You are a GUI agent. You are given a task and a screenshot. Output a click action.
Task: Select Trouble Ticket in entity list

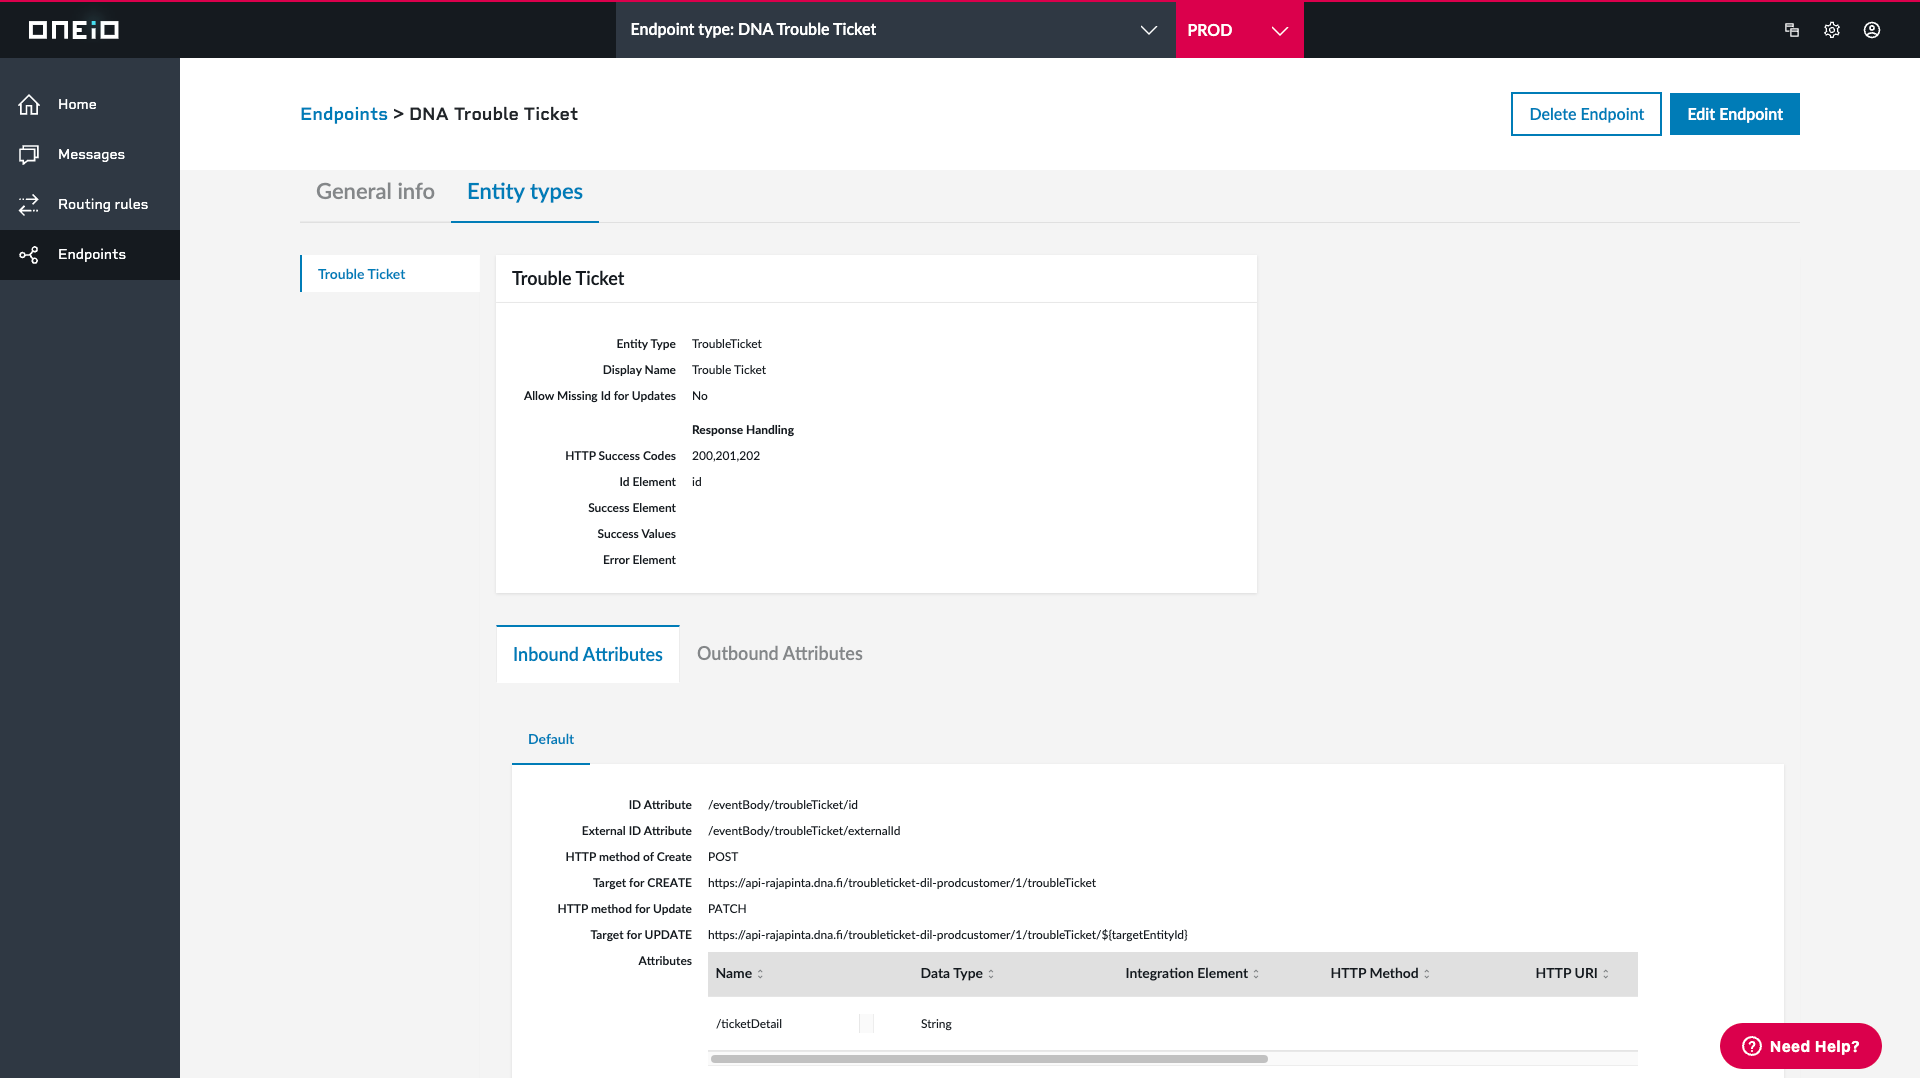pyautogui.click(x=390, y=274)
